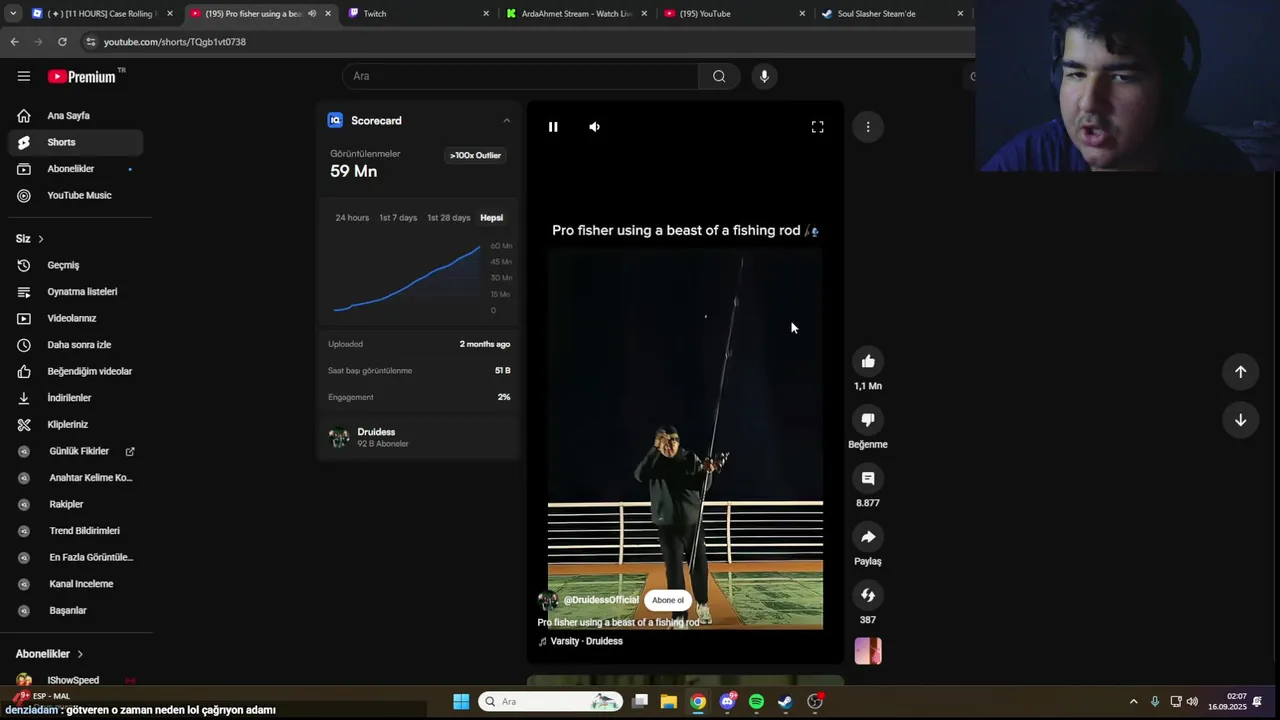1280x720 pixels.
Task: Go back in browser history
Action: coord(14,42)
